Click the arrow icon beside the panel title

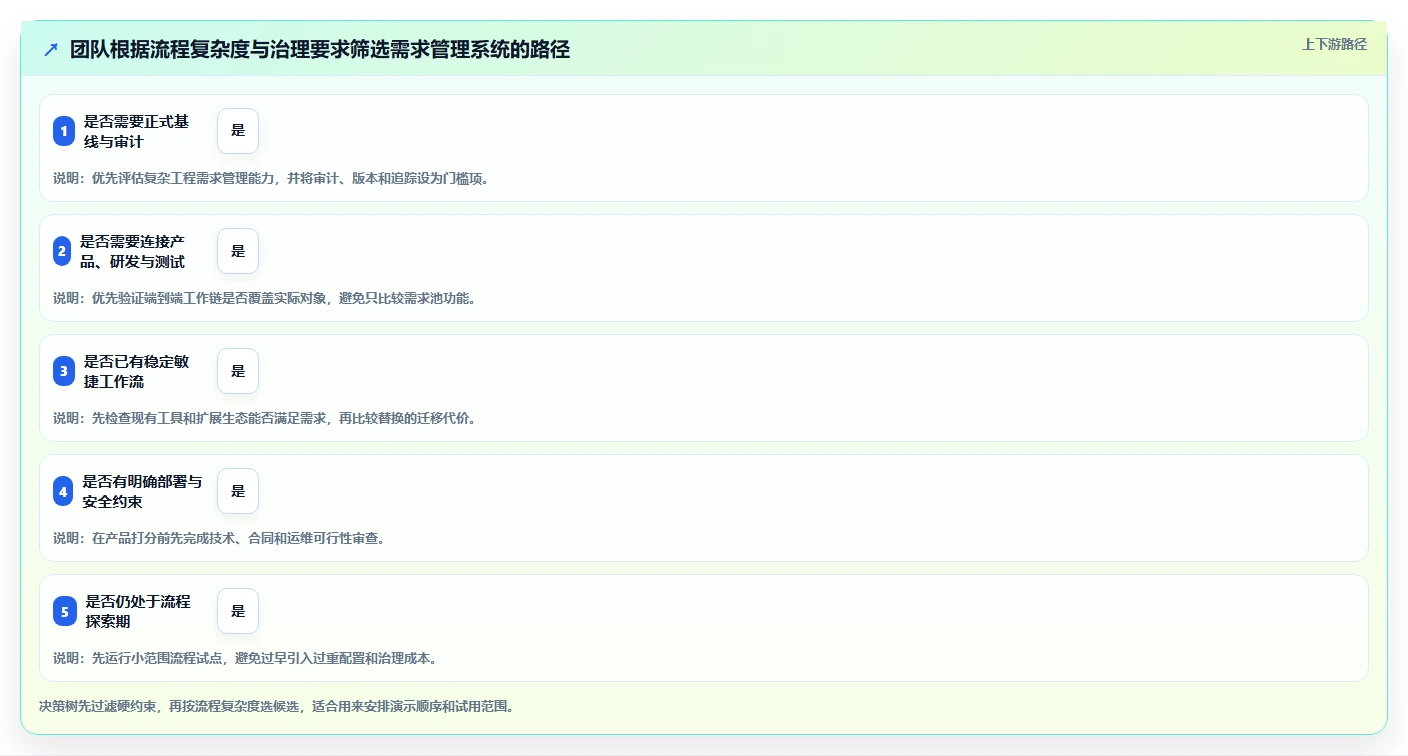coord(51,50)
